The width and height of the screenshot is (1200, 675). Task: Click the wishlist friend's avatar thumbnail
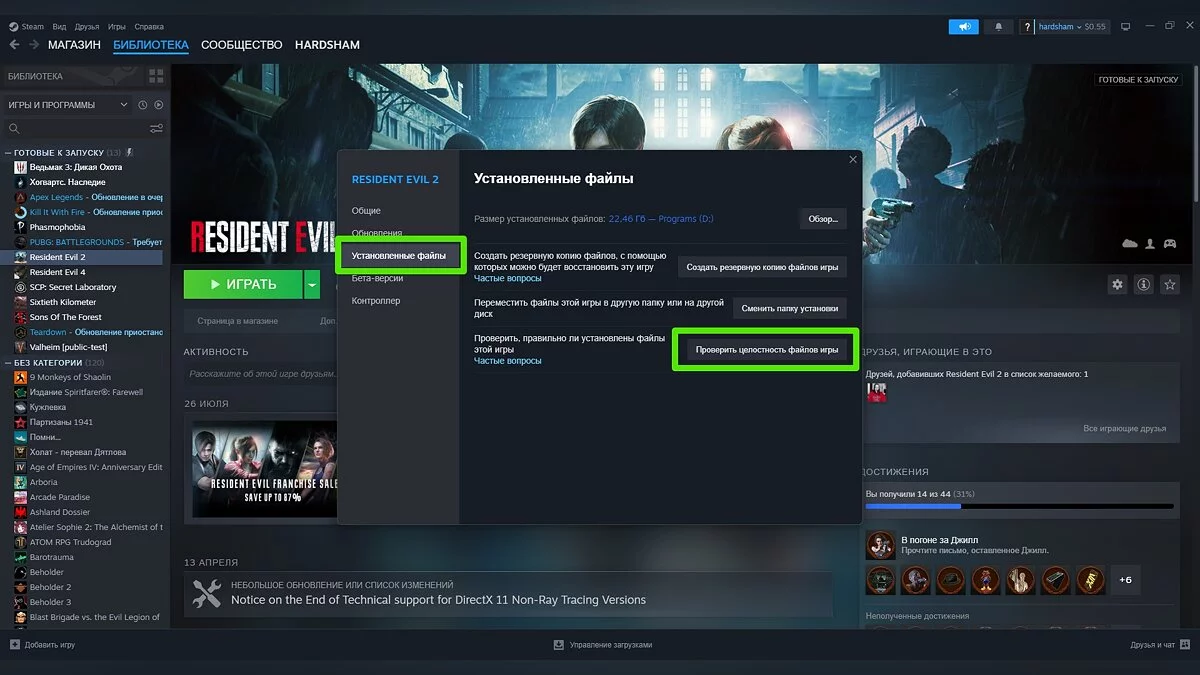876,393
